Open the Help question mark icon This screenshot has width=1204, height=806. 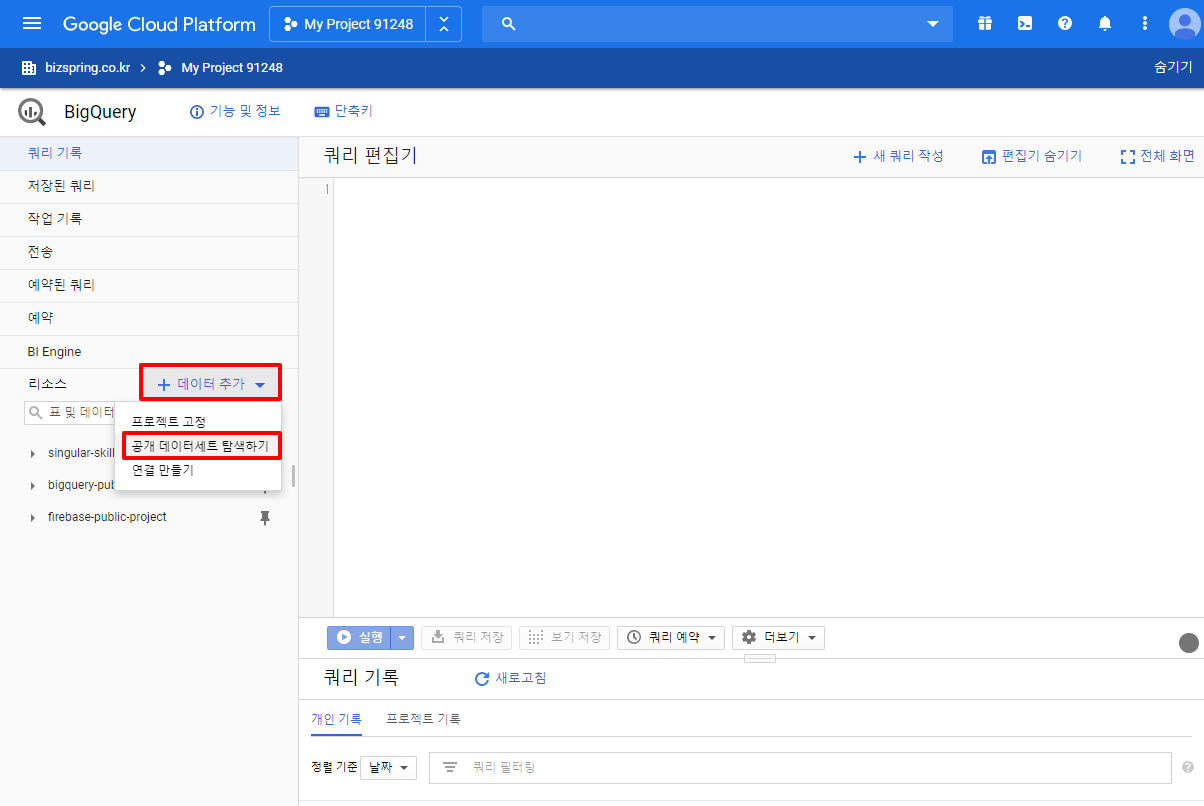click(1064, 23)
